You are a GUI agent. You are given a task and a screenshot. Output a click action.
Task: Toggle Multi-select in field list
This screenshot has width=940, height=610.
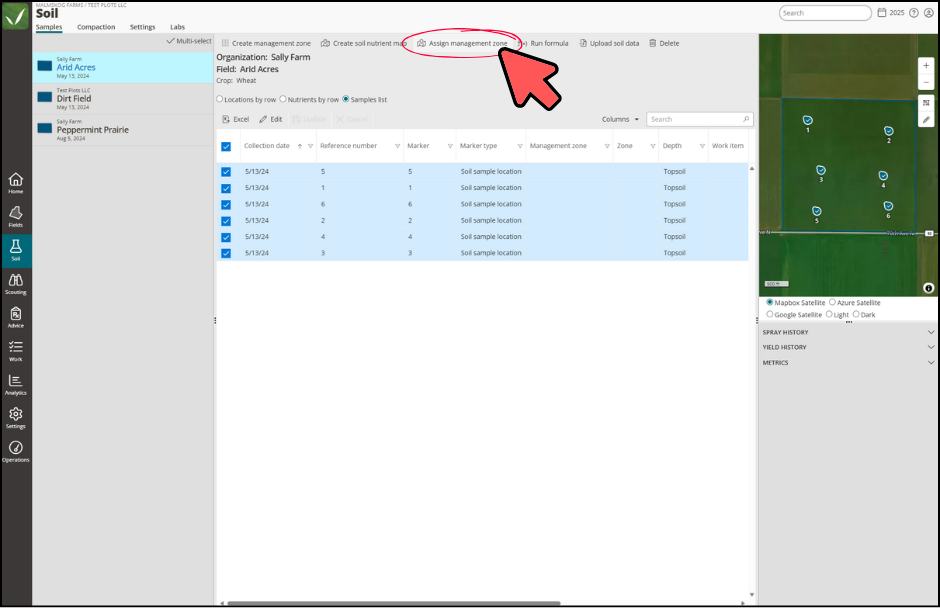(x=189, y=41)
